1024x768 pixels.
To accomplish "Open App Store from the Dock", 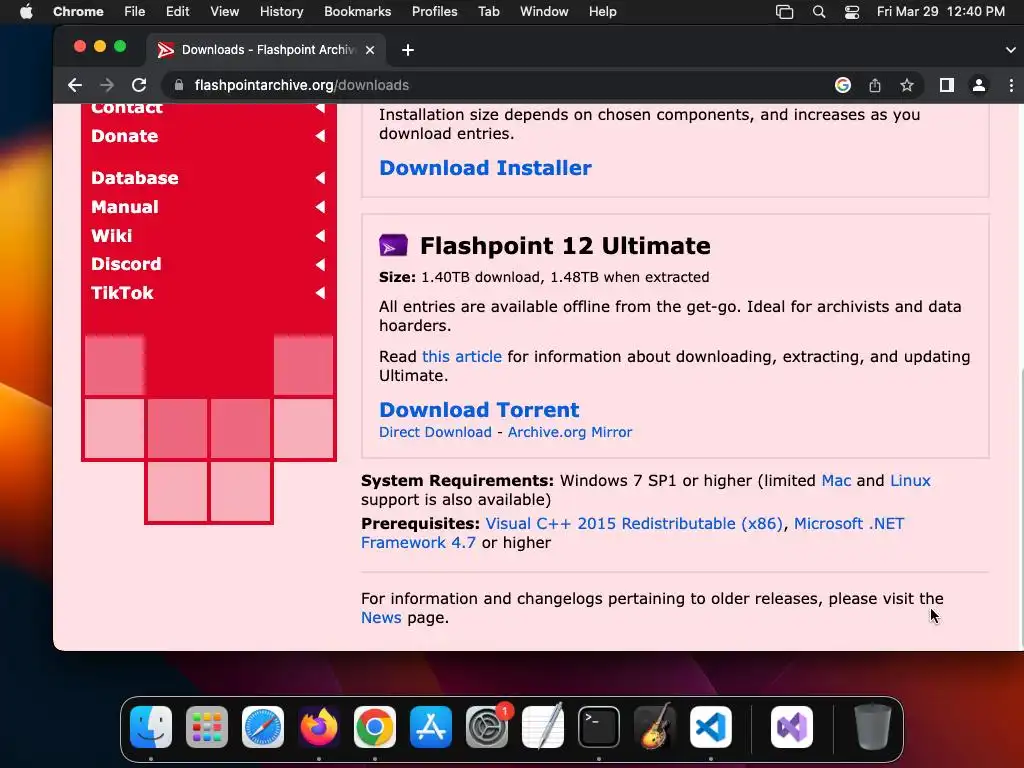I will tap(431, 727).
